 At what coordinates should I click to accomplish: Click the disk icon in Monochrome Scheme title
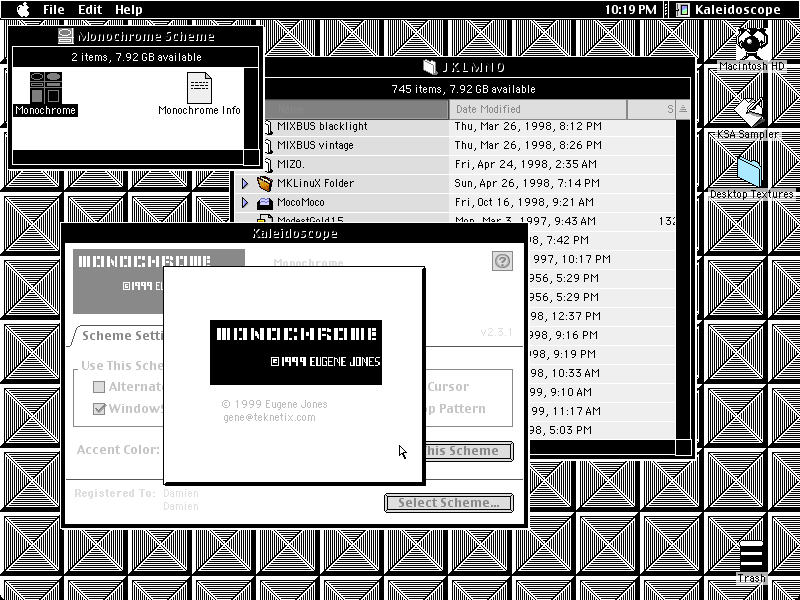[66, 36]
